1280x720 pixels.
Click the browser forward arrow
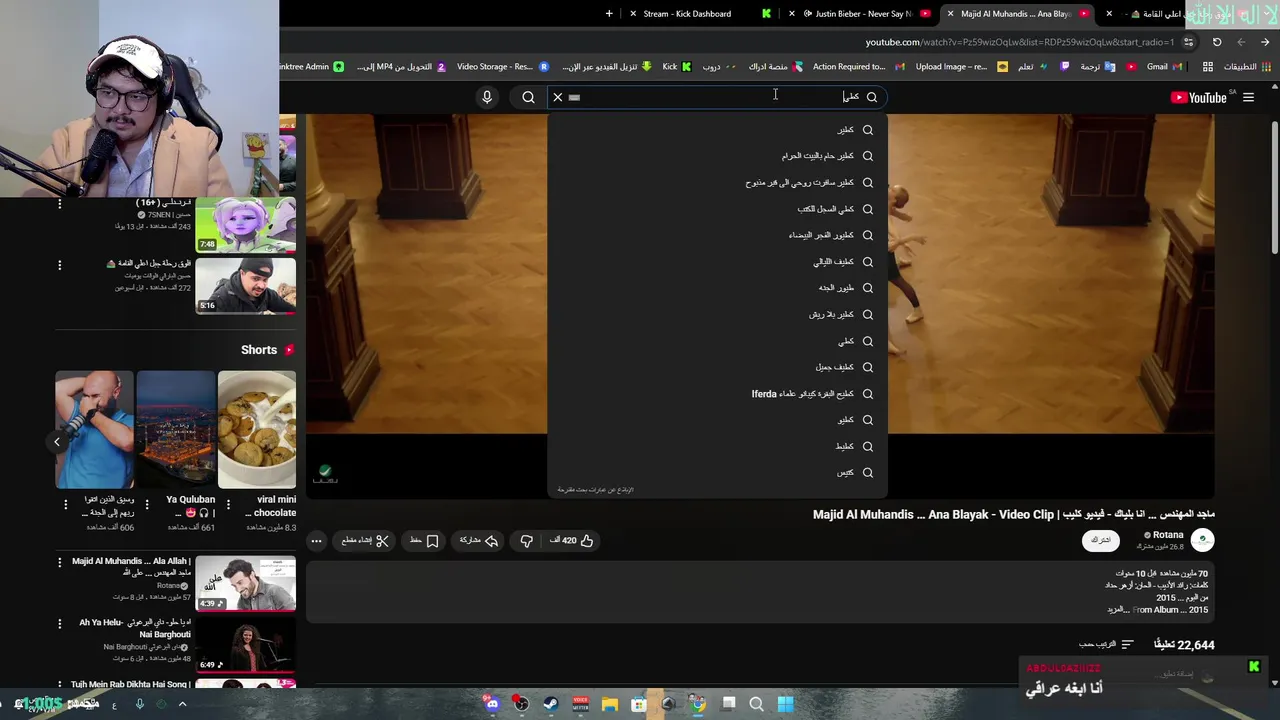coord(1241,42)
